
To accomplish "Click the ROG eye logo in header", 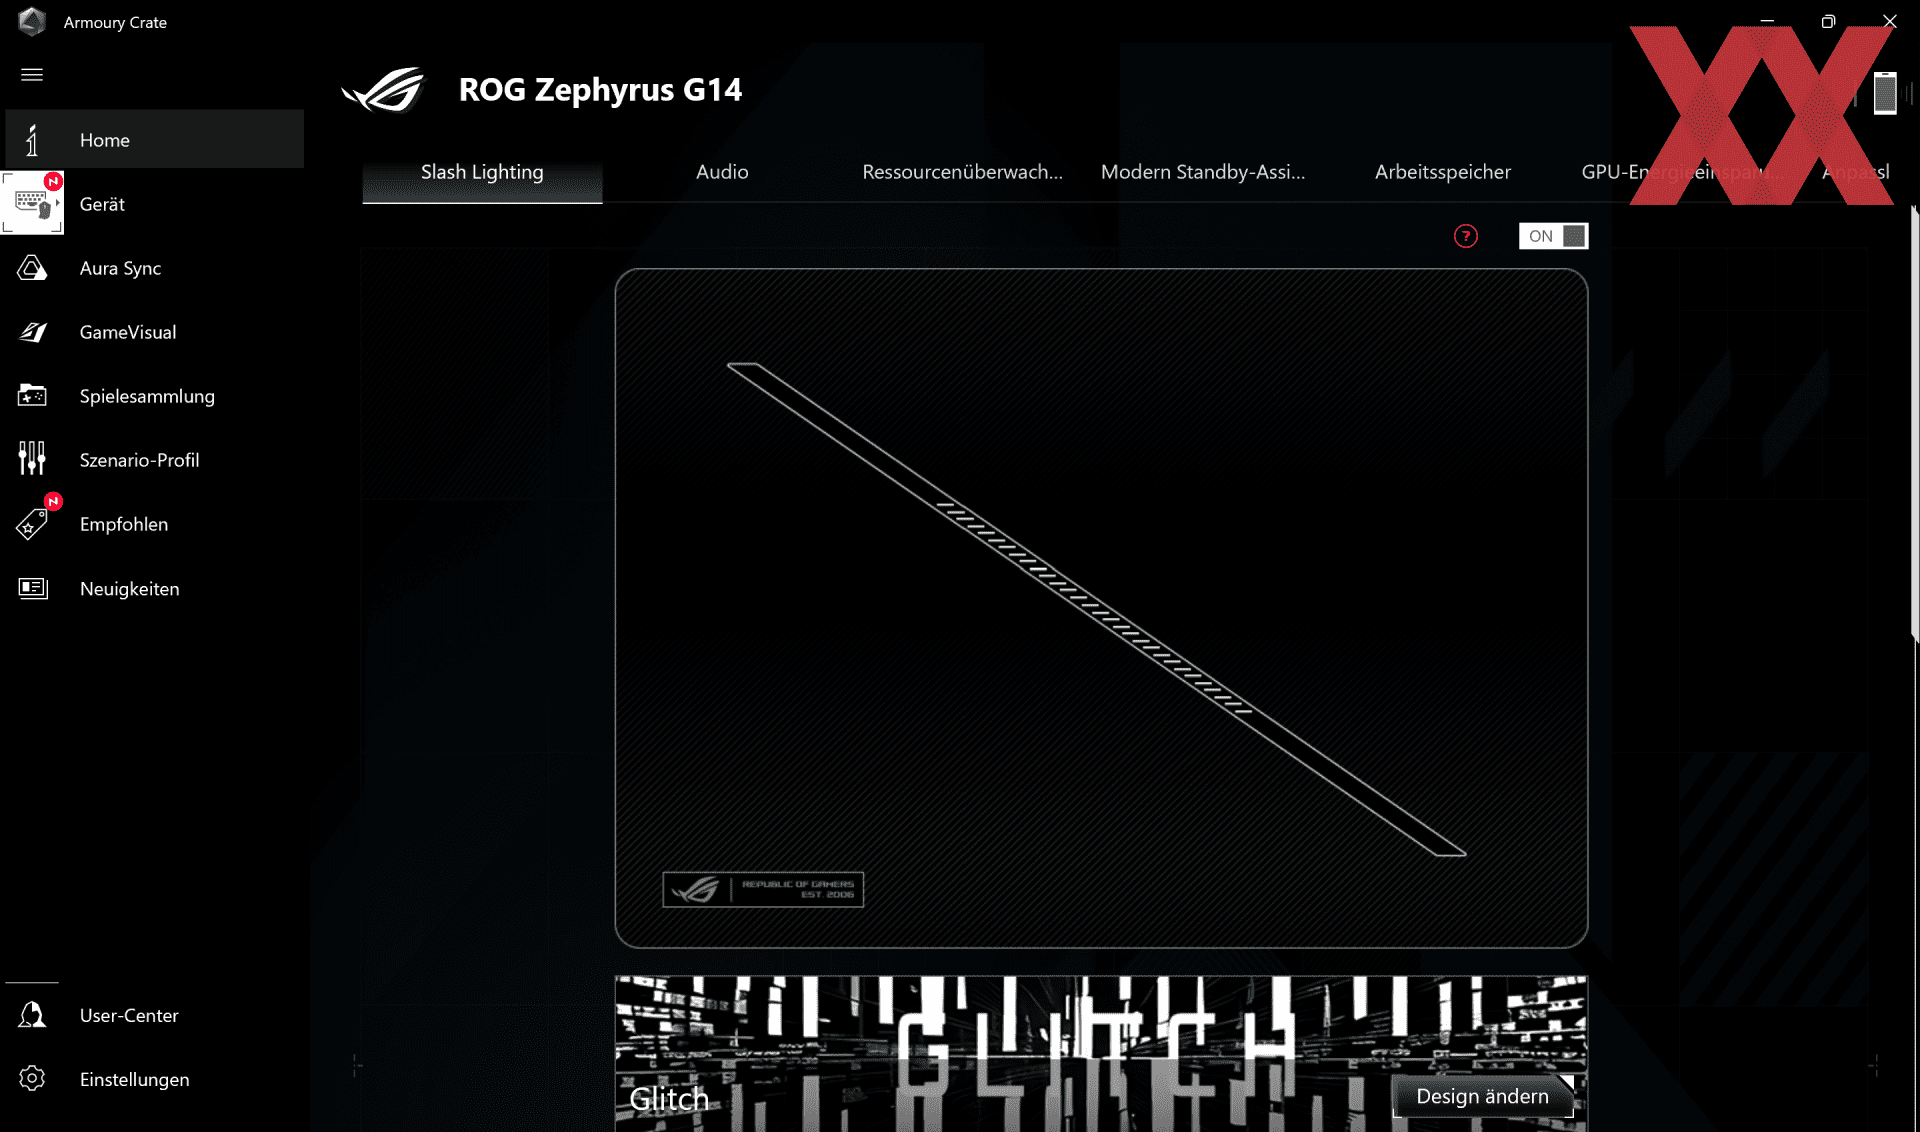I will click(384, 89).
